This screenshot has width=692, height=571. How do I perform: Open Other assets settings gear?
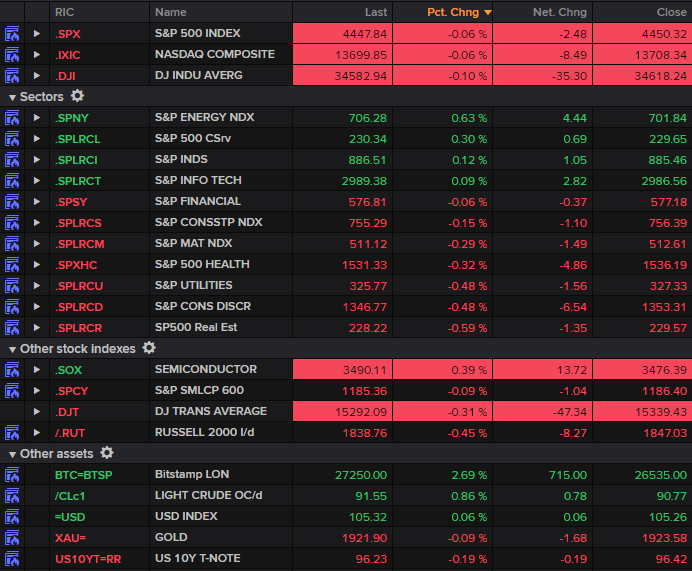[x=107, y=453]
